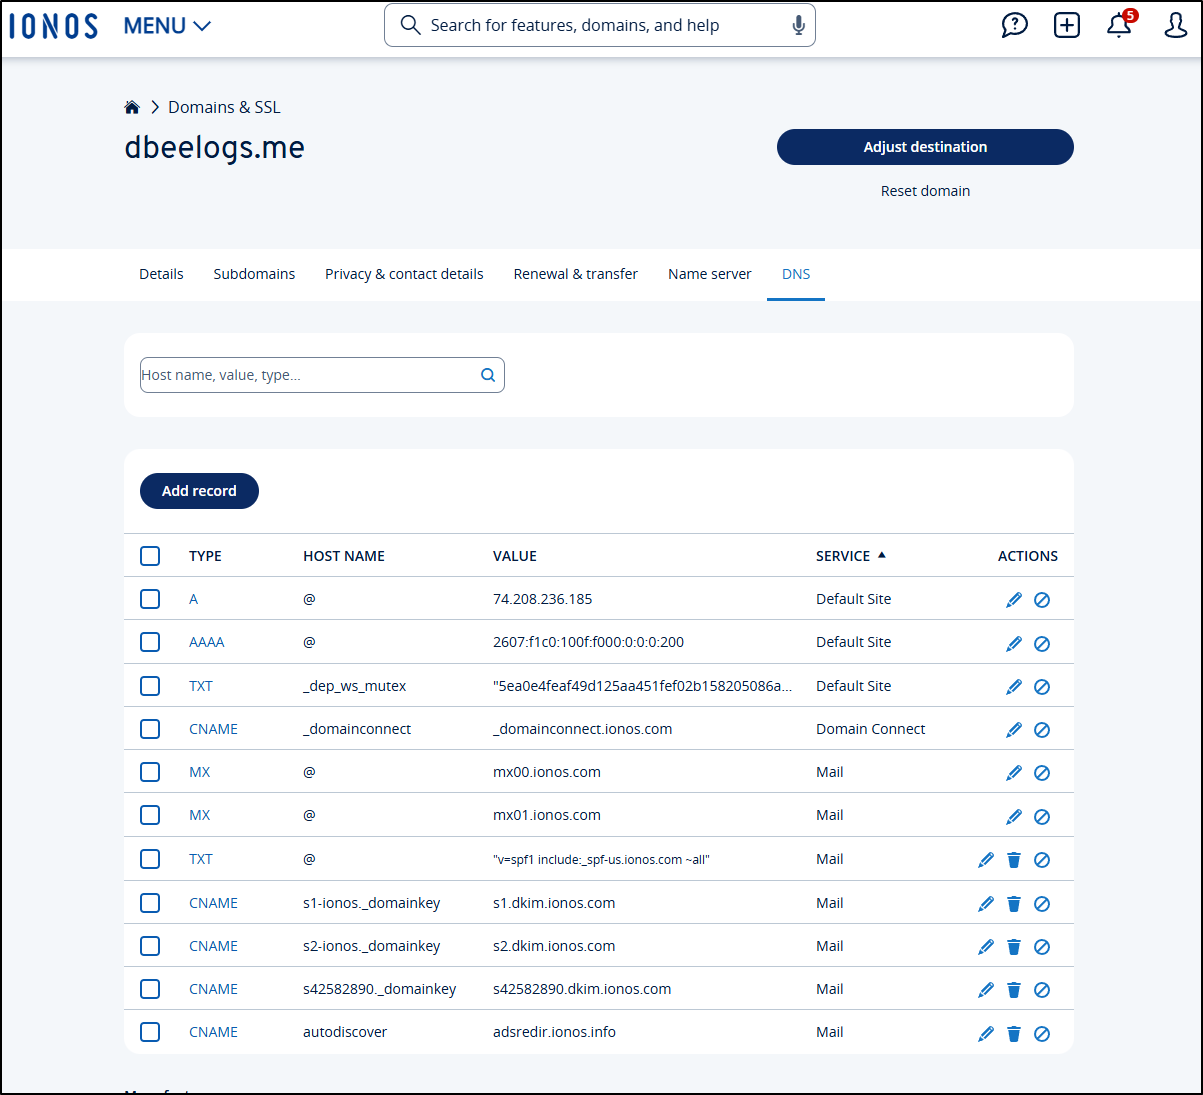The width and height of the screenshot is (1203, 1095).
Task: Switch to the Details tab
Action: point(161,274)
